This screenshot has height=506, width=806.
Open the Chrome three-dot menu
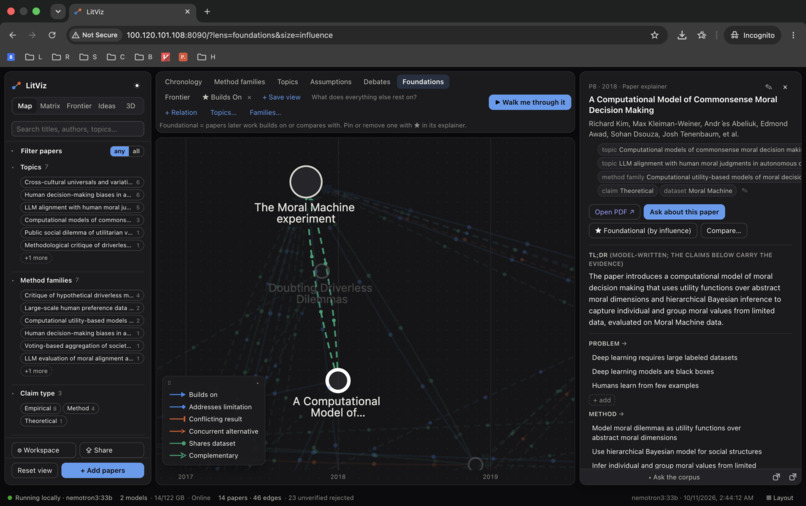(793, 35)
